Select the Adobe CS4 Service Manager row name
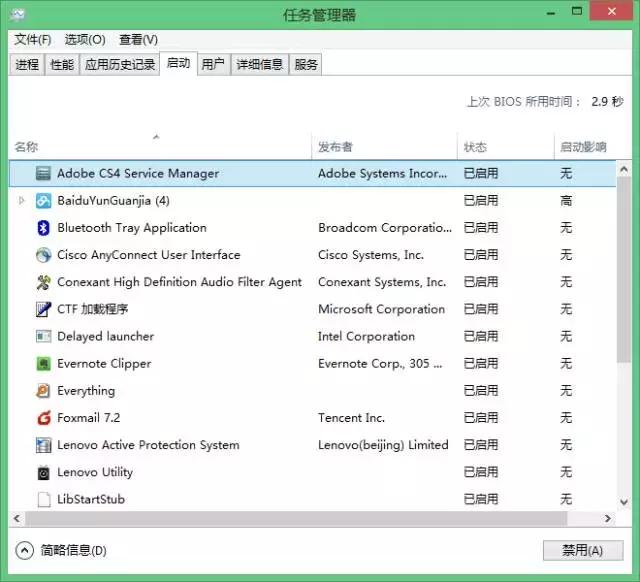640x582 pixels. tap(138, 173)
